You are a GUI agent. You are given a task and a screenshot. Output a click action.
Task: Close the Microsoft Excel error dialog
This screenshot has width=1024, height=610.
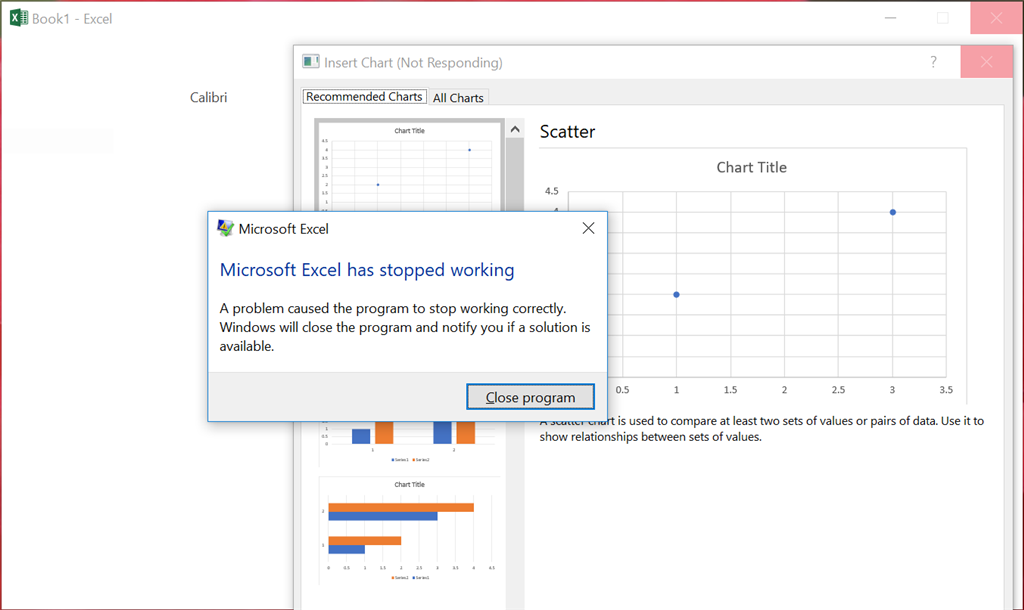point(588,228)
